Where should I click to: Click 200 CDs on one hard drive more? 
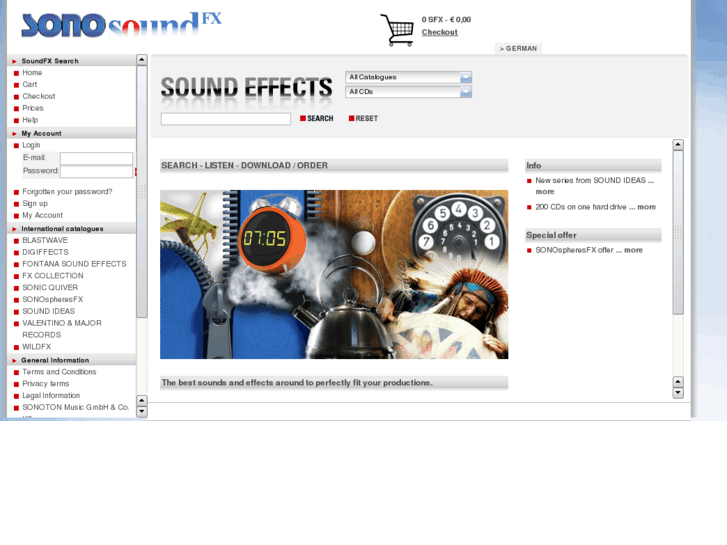[646, 207]
